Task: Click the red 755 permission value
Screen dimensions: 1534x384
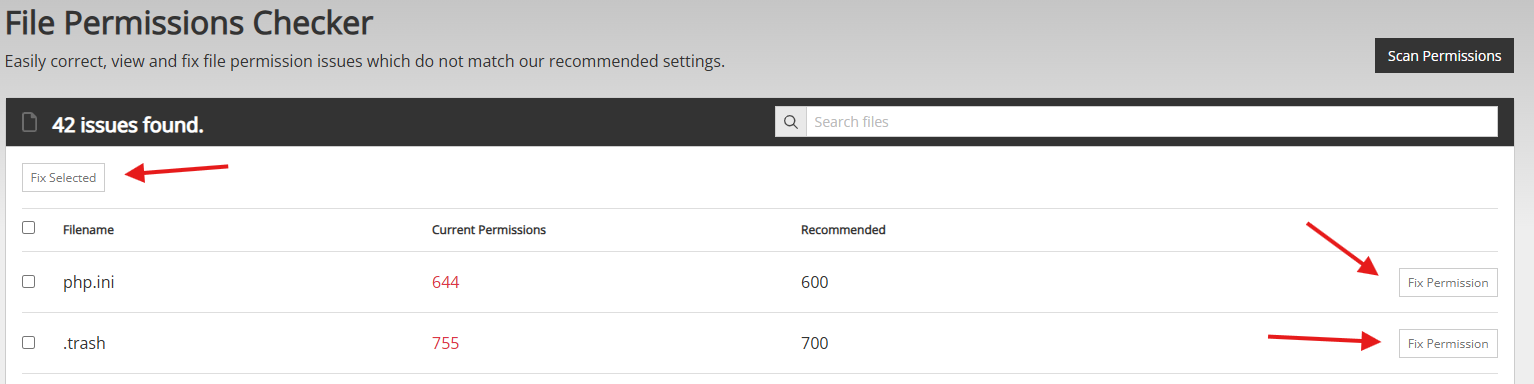Action: click(446, 344)
